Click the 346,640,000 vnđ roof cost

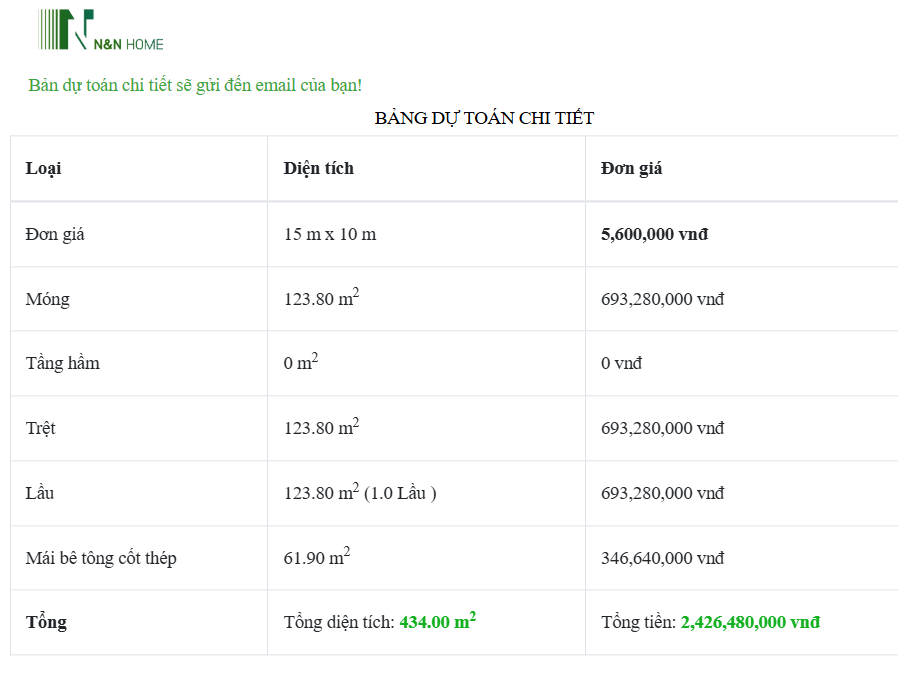662,558
